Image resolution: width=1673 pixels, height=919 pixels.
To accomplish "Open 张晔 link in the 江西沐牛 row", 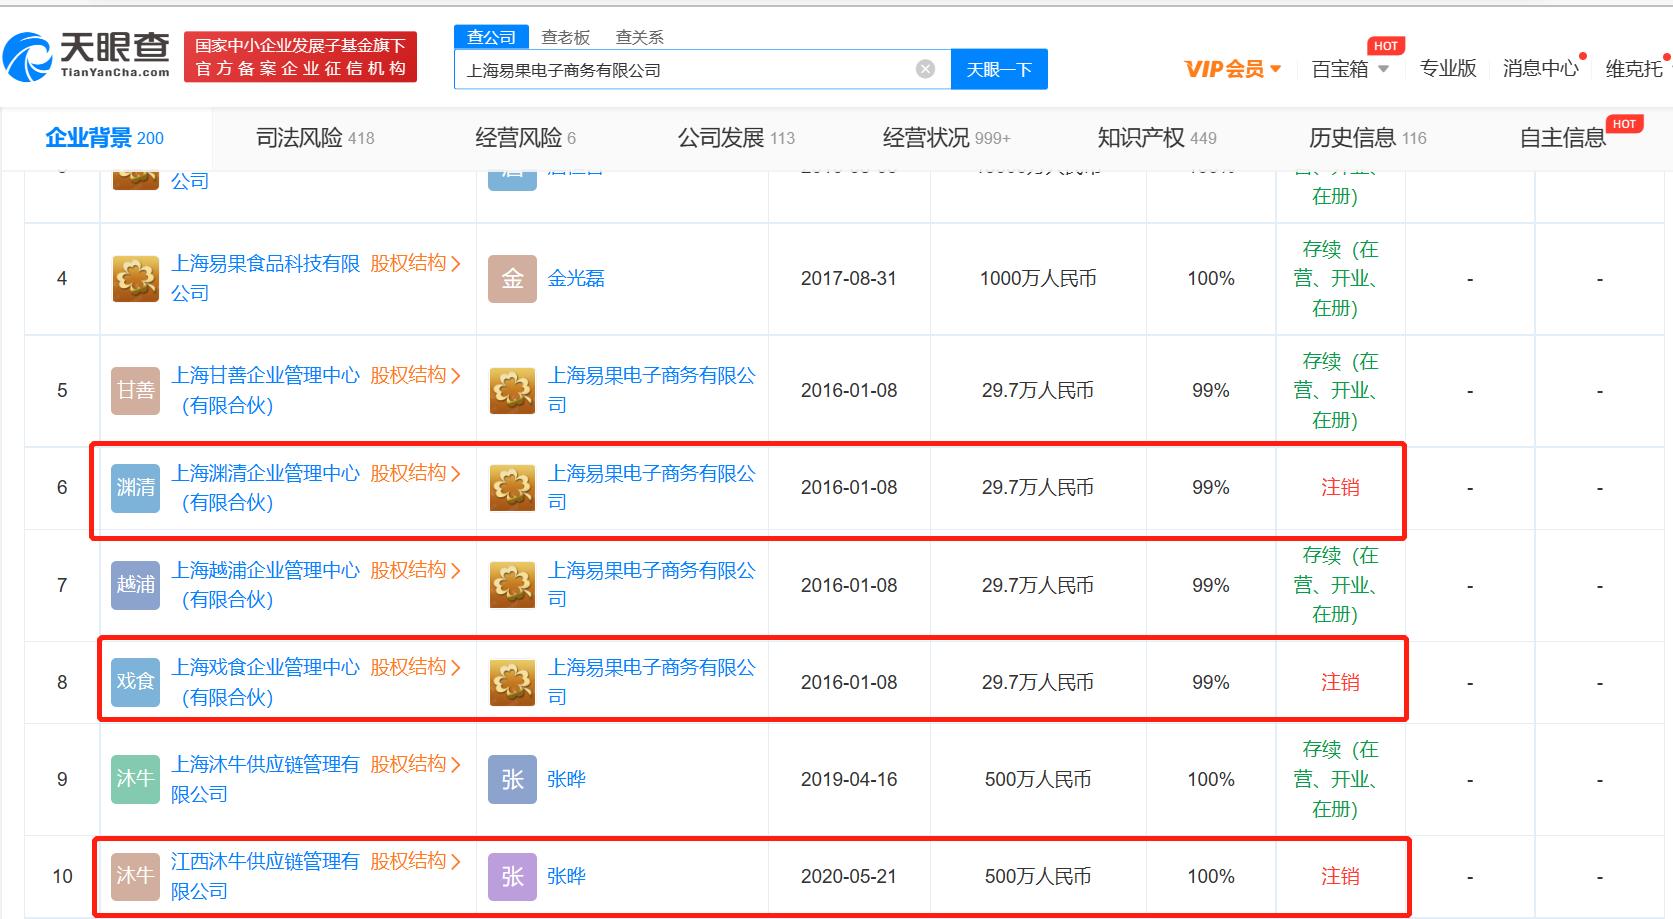I will coord(566,877).
